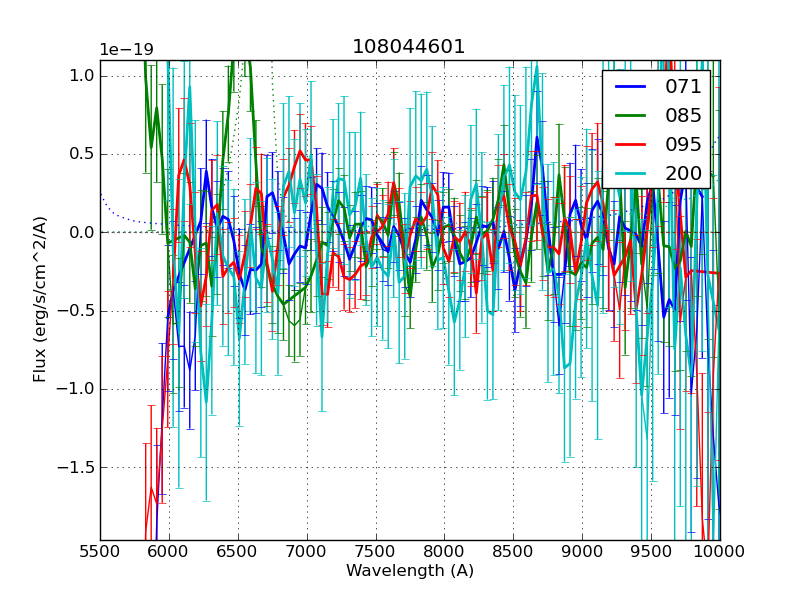Click the red line swatch for 095
This screenshot has height=600, width=800.
click(630, 144)
